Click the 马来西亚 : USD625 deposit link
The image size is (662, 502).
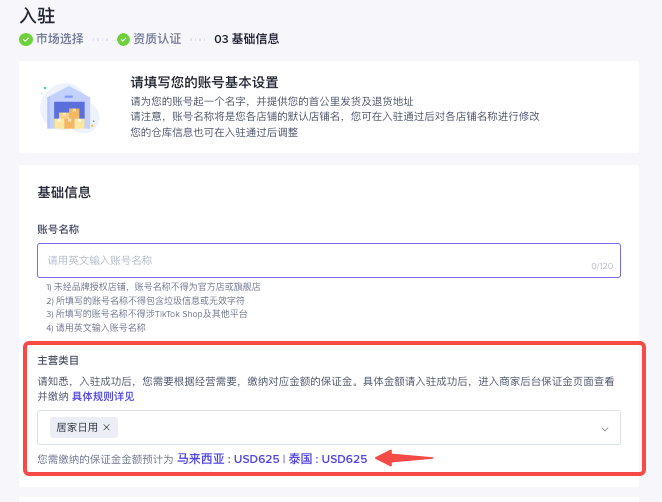pos(227,459)
